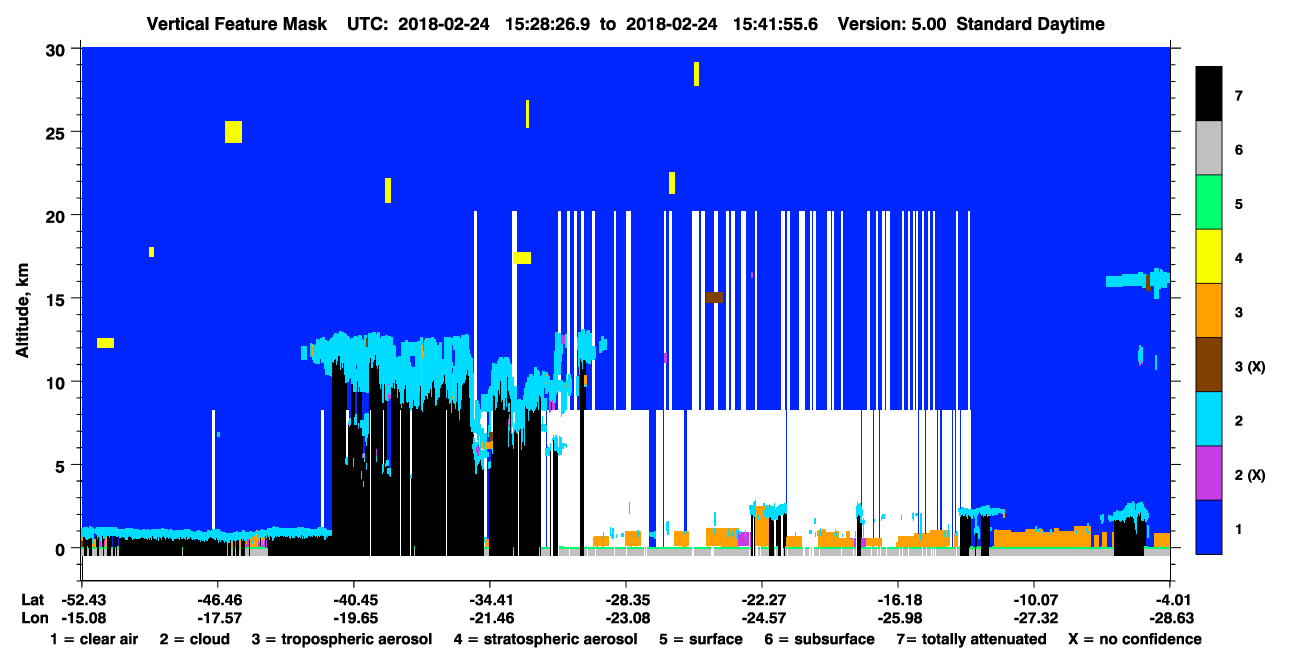This screenshot has height=667, width=1300.
Task: Click the 'Vertical Feature Mask' title text
Action: [236, 24]
